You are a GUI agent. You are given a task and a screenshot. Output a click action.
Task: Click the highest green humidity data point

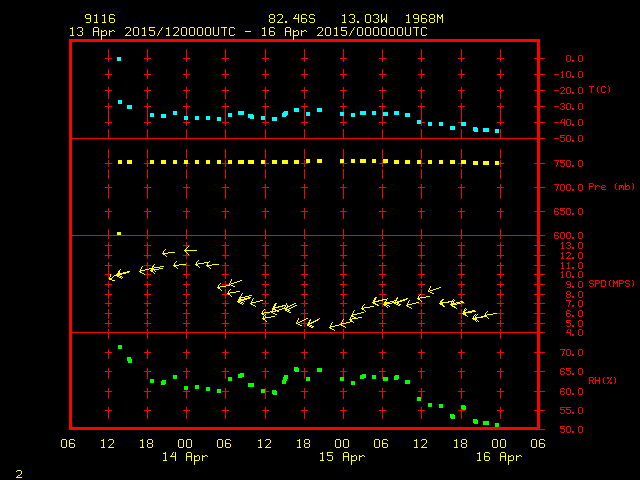pyautogui.click(x=120, y=347)
